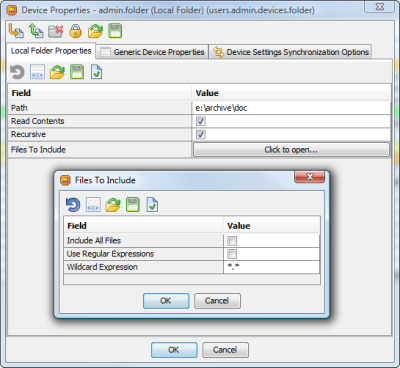The width and height of the screenshot is (400, 368).
Task: Switch to the Generic Device Properties tab
Action: click(152, 52)
